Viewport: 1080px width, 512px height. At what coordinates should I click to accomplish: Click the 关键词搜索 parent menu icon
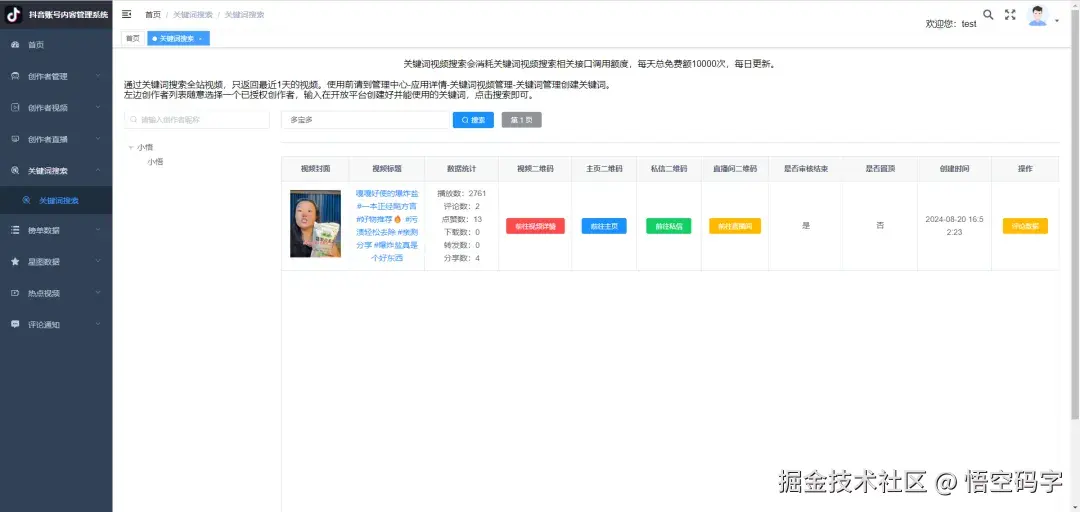pyautogui.click(x=15, y=170)
